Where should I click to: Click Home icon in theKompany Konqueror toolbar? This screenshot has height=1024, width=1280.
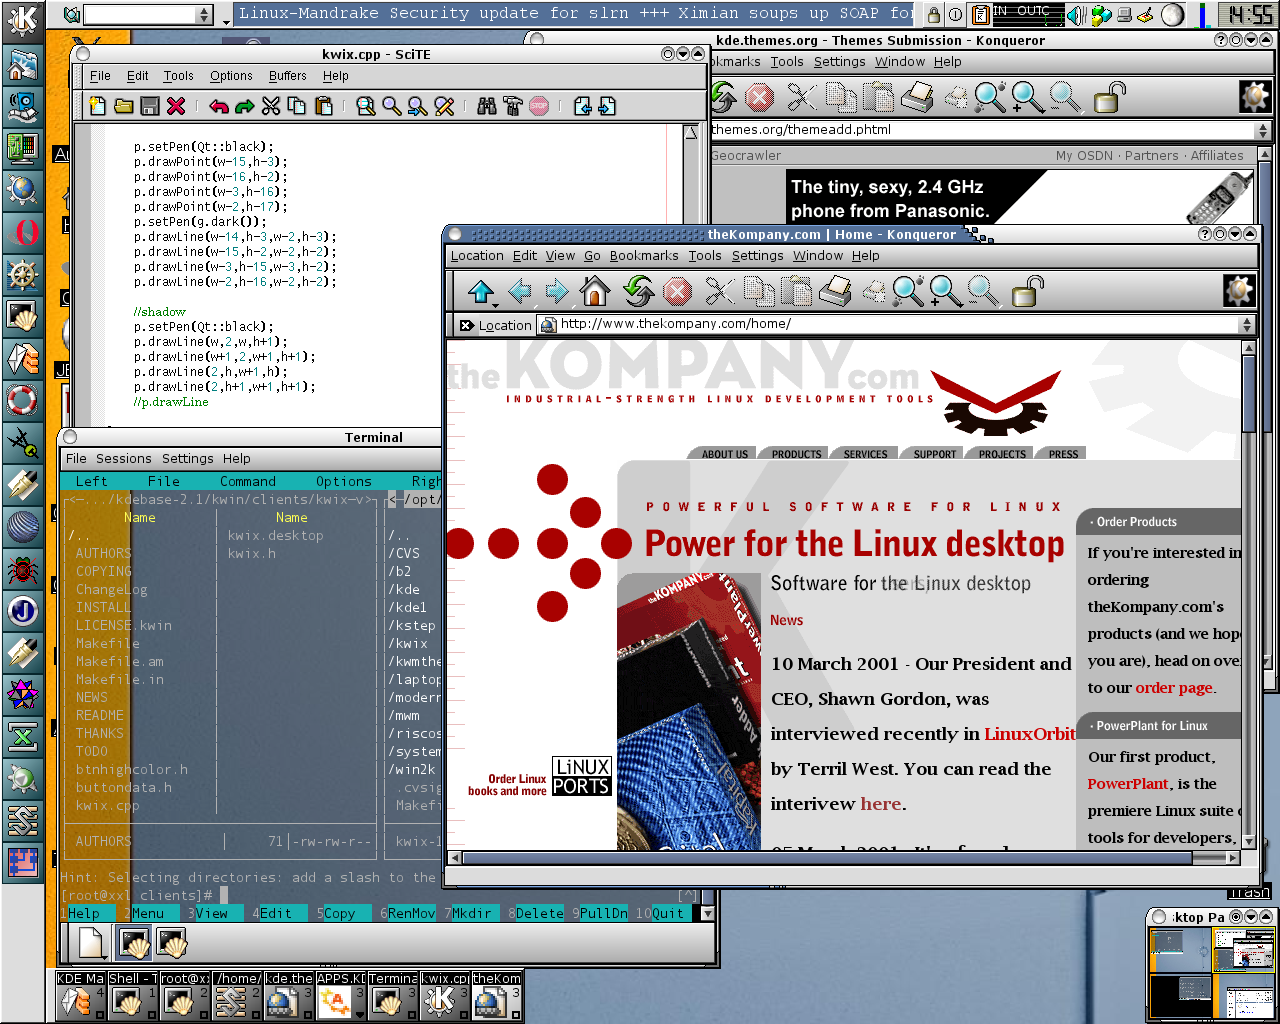[595, 292]
